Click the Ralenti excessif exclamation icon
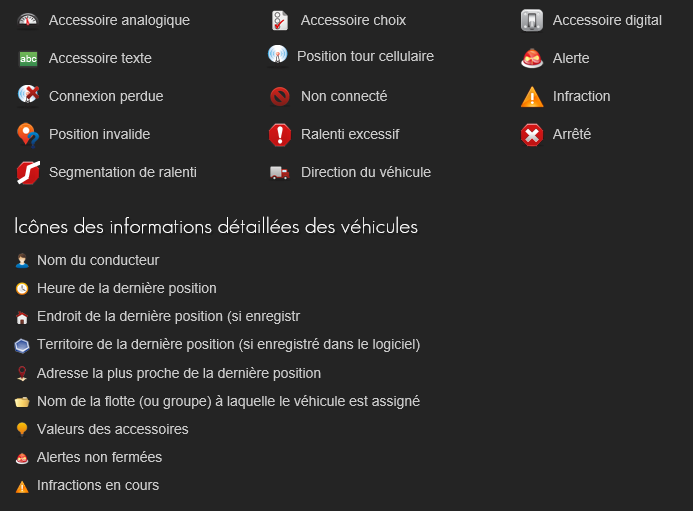693x511 pixels. 280,134
